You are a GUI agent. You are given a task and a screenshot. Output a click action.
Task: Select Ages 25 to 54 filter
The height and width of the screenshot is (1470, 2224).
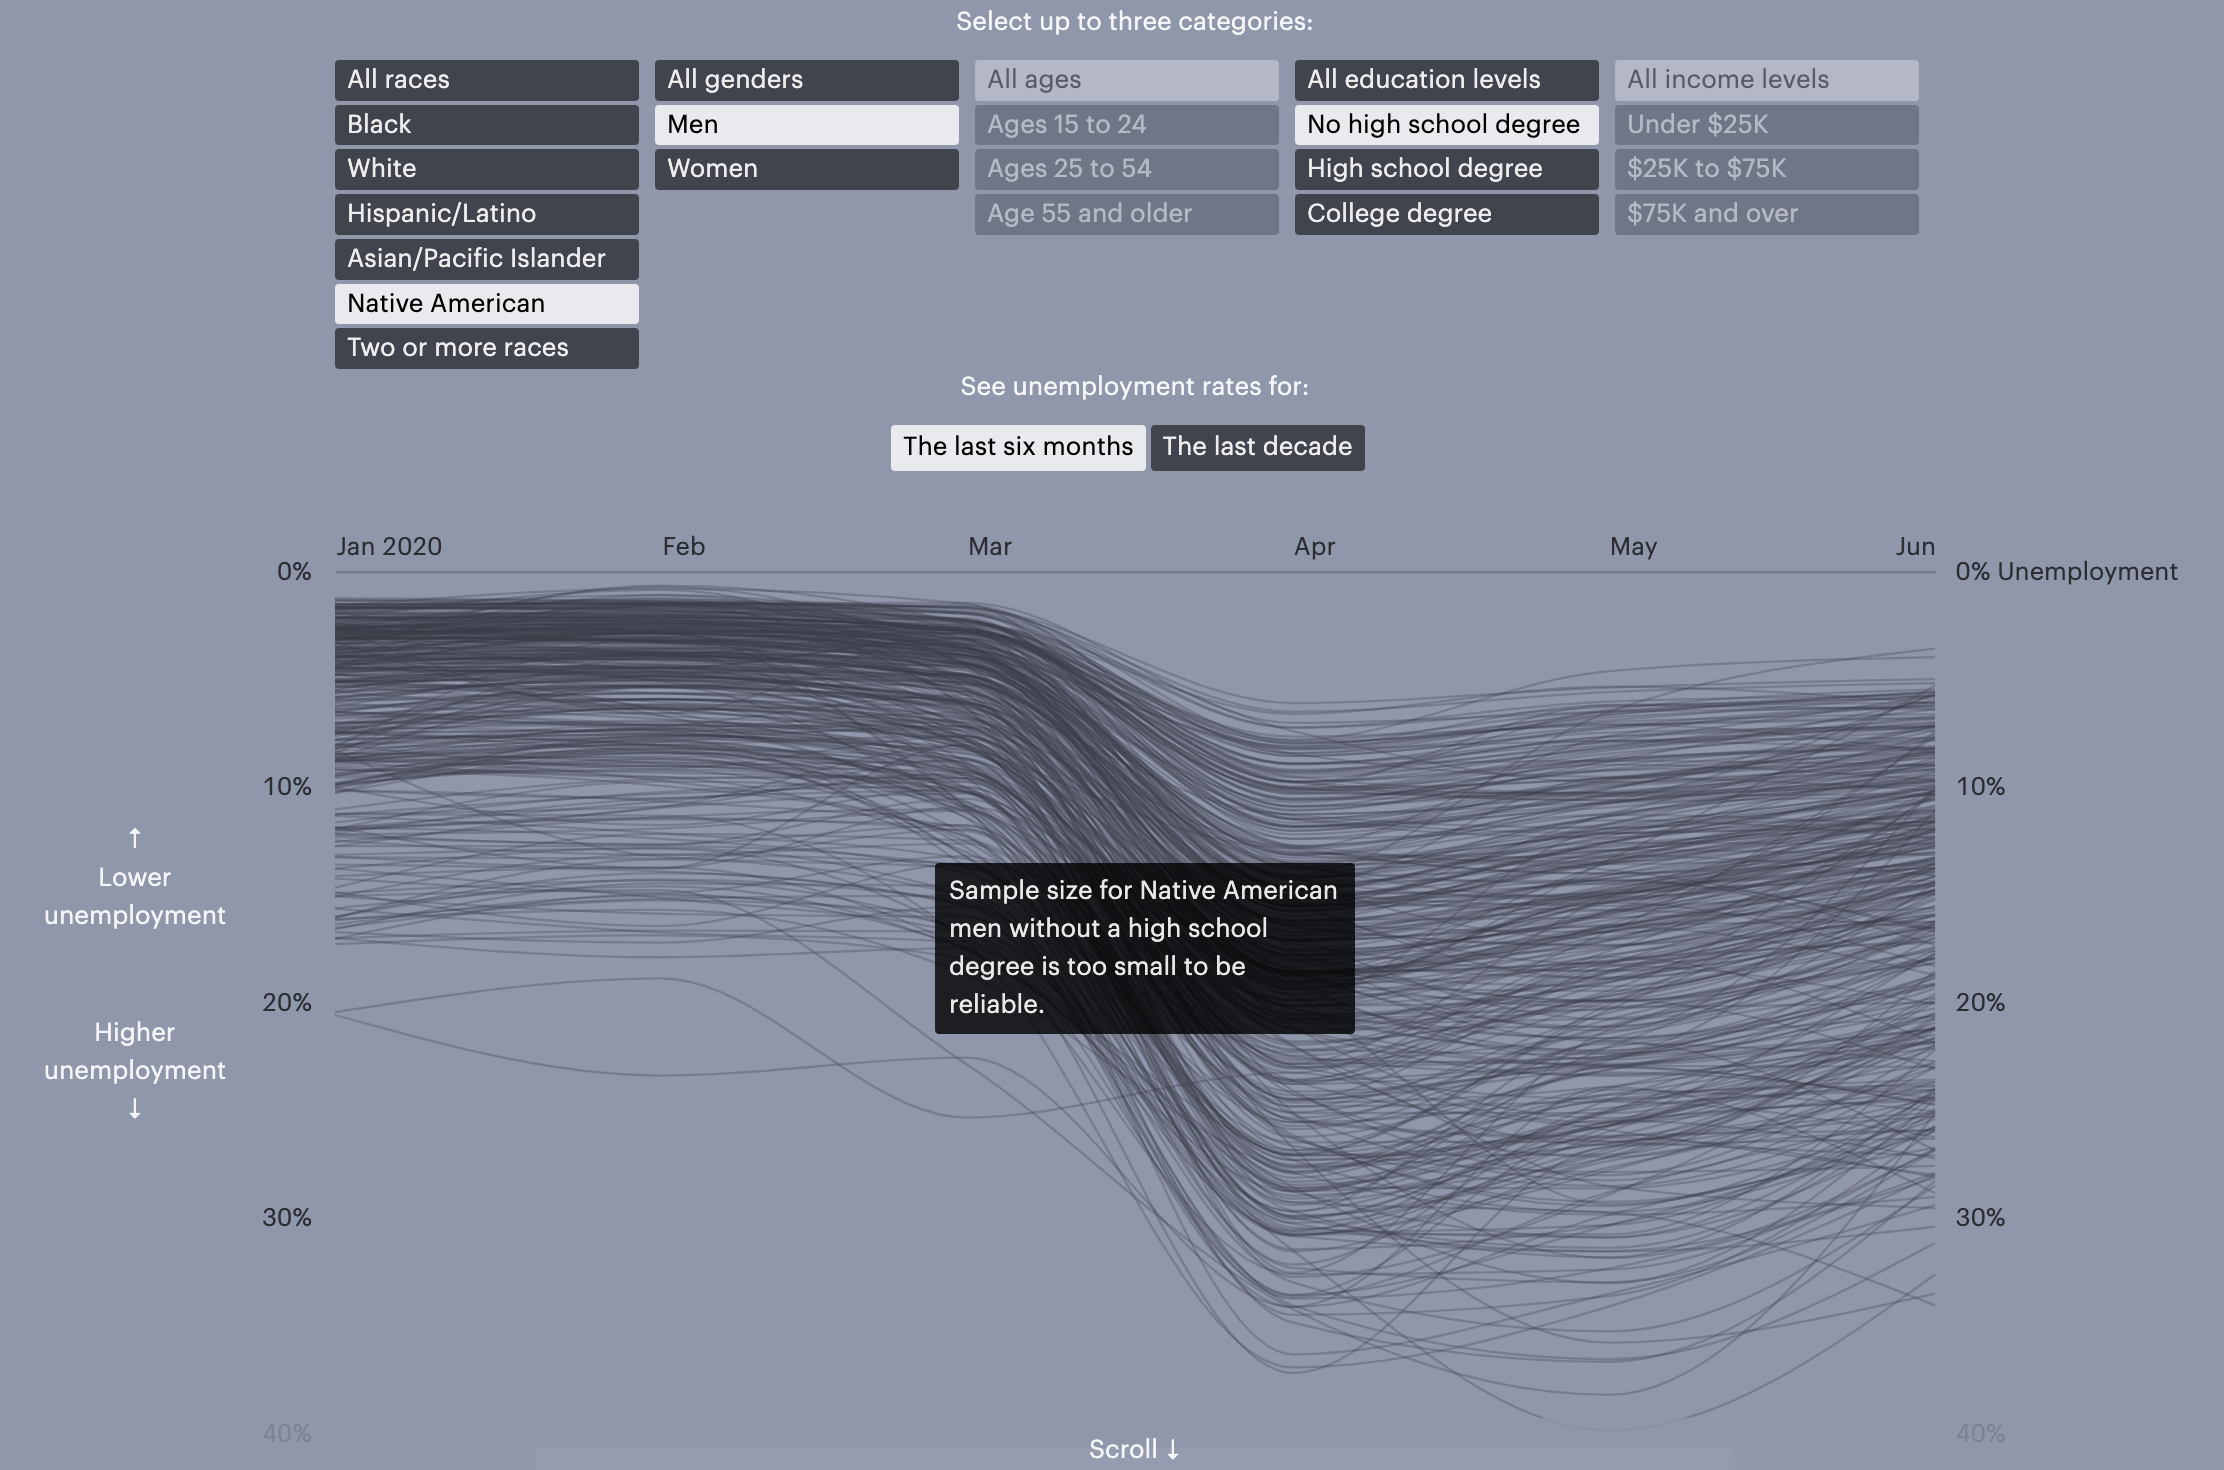(1126, 169)
